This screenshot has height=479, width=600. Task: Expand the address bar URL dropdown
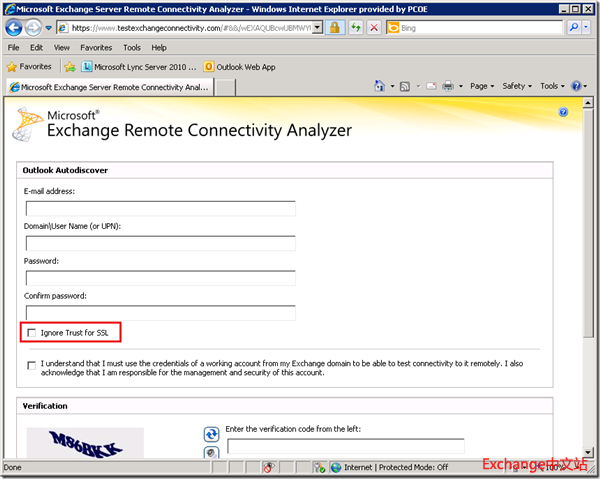318,28
